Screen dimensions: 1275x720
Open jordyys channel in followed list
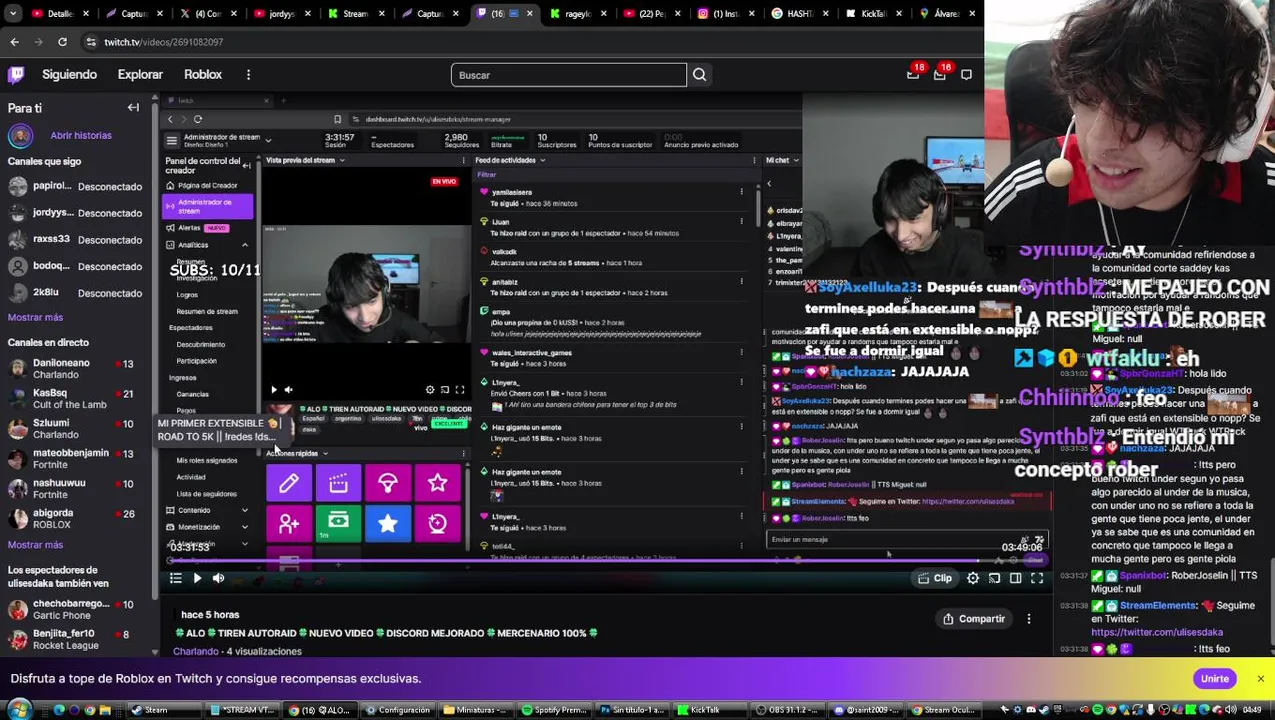point(75,213)
